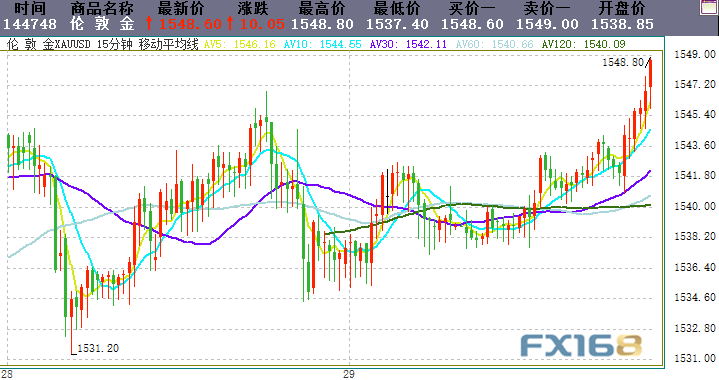Screen dimensions: 719x380
Task: Click the date label 29 on time axis
Action: 348,374
